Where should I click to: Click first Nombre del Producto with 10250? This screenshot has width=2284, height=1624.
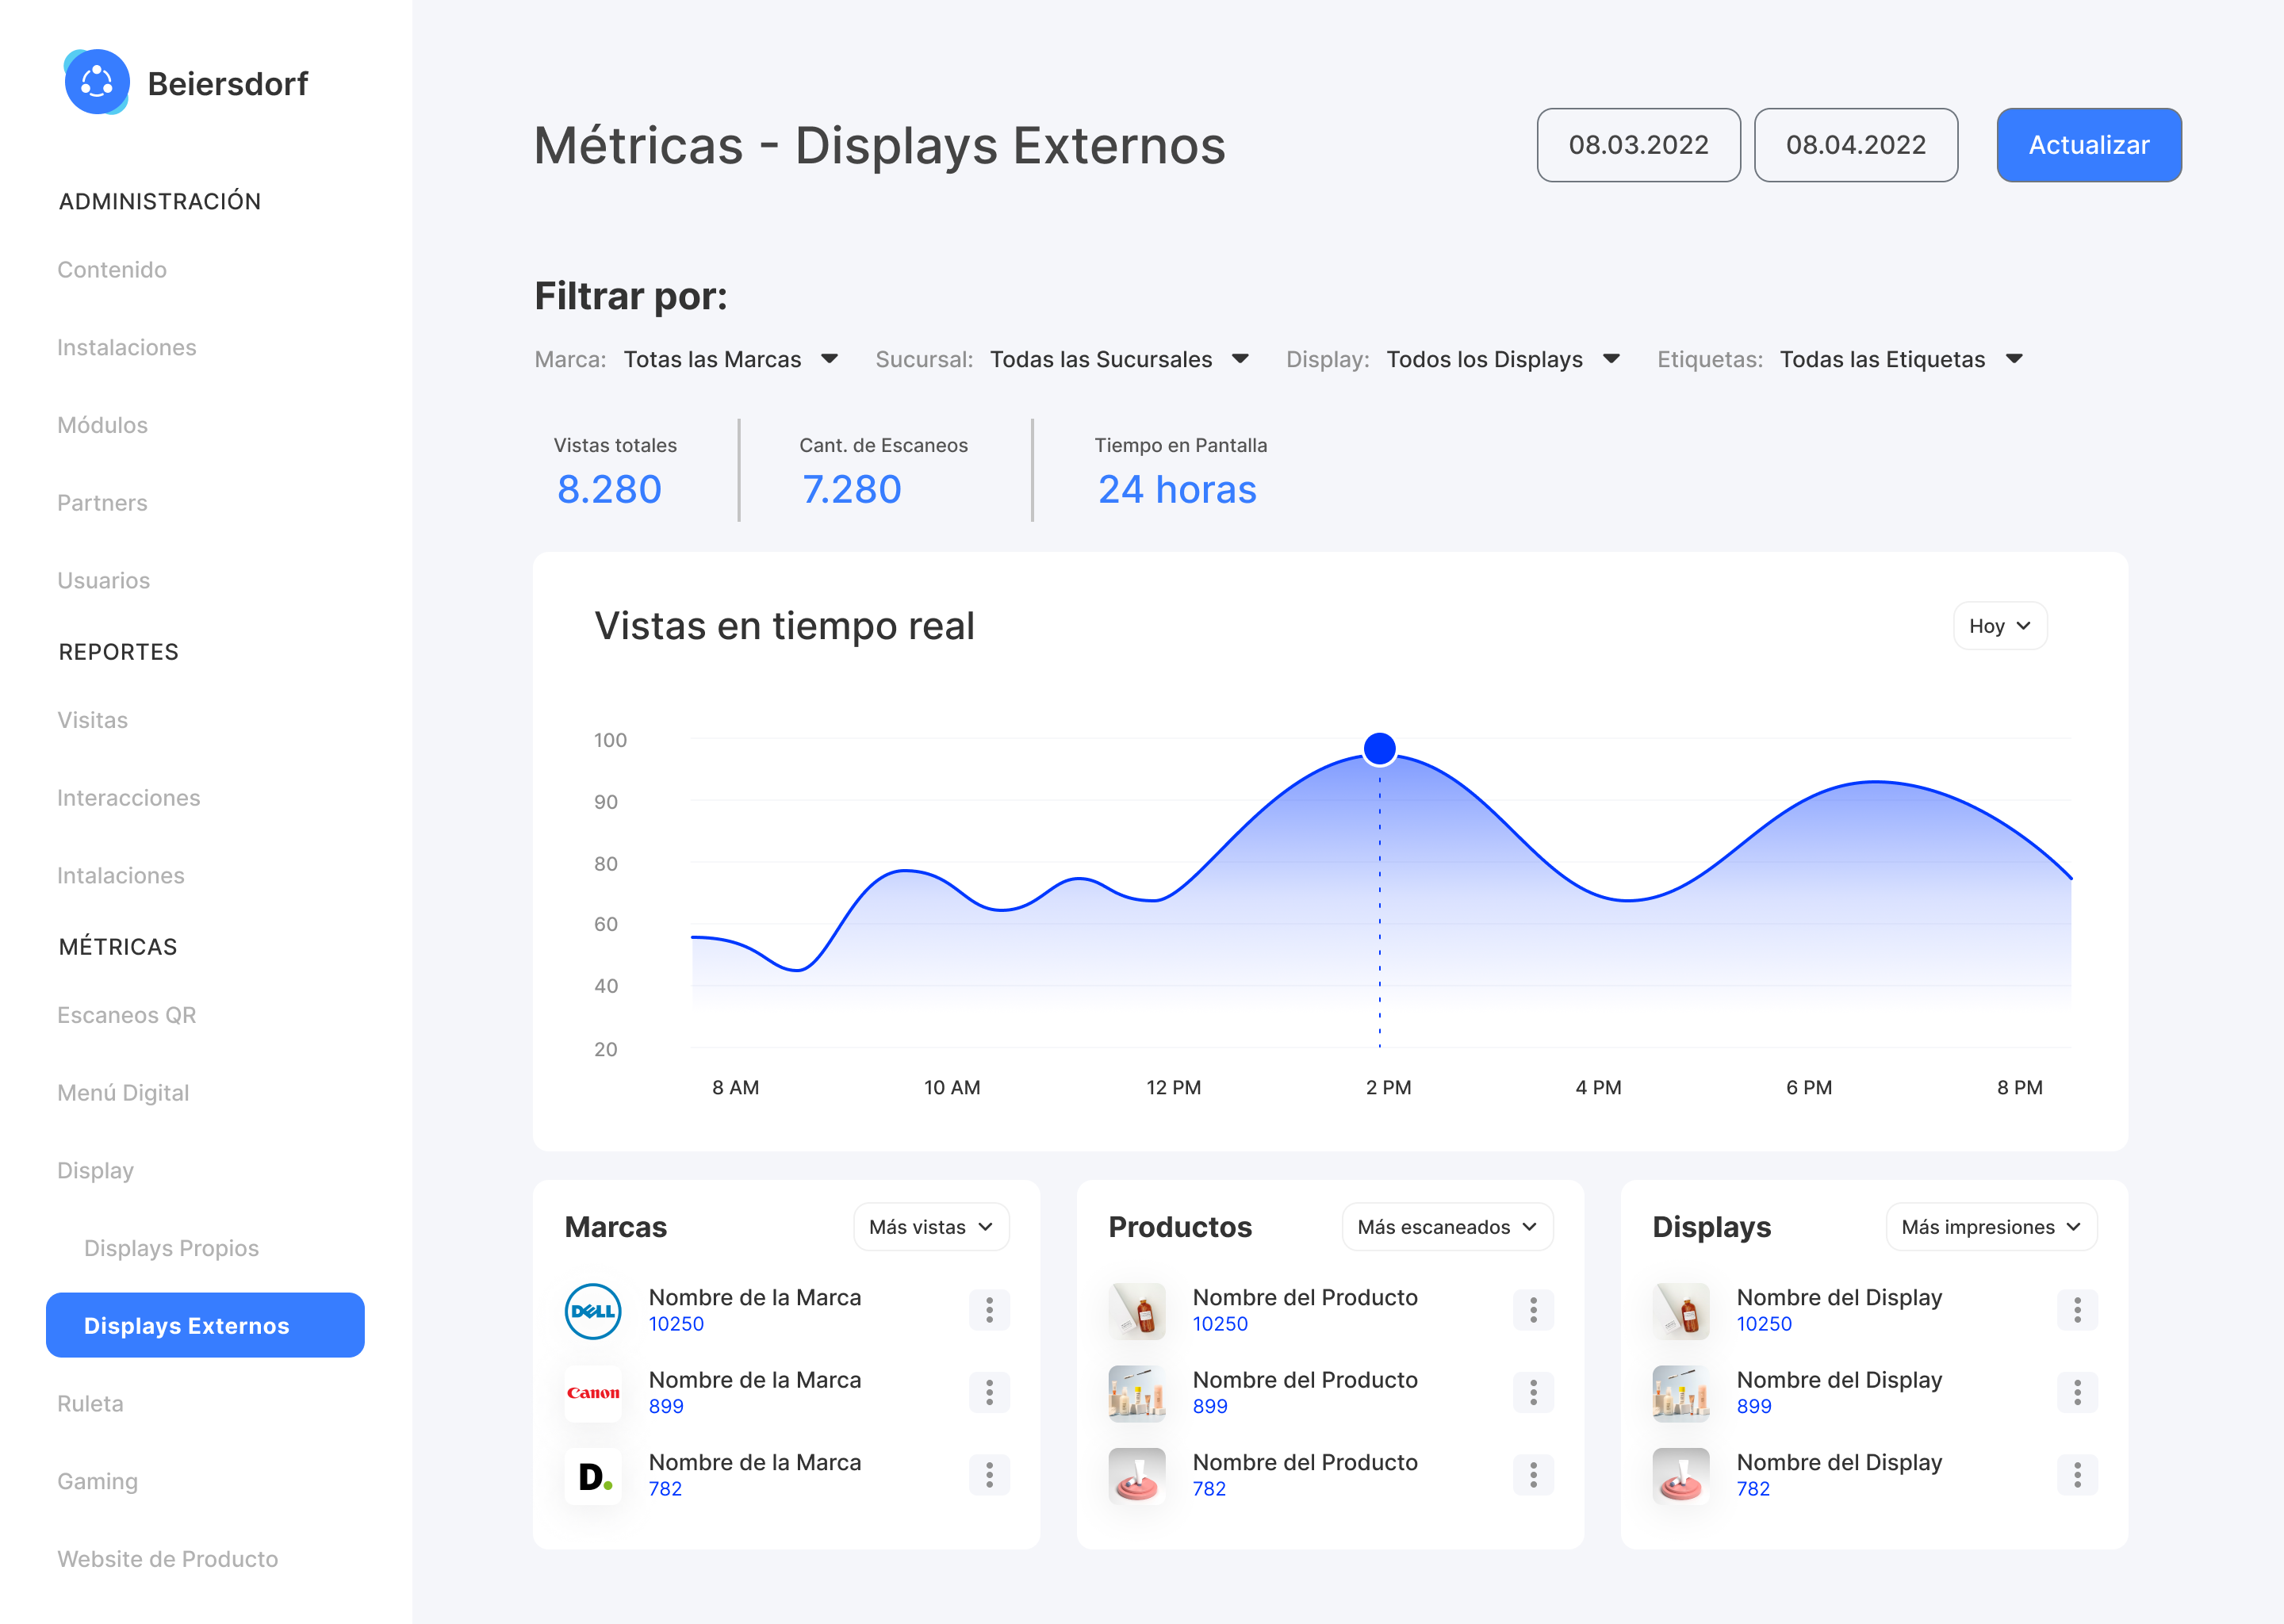tap(1305, 1297)
